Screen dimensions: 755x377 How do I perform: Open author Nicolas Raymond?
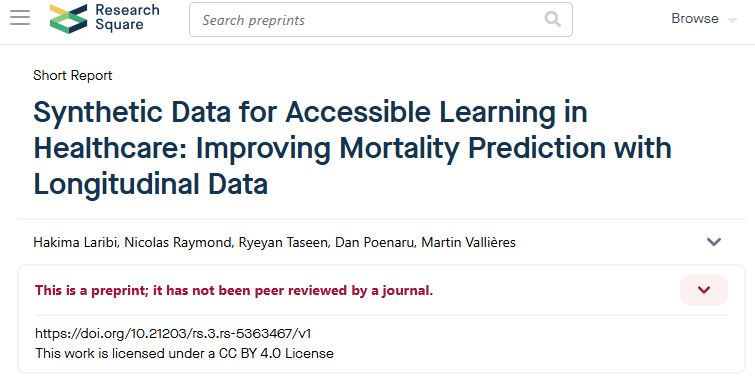click(178, 242)
